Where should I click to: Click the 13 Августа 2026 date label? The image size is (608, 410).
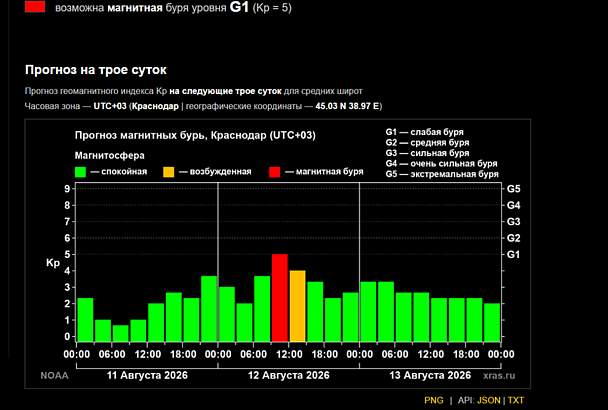430,375
